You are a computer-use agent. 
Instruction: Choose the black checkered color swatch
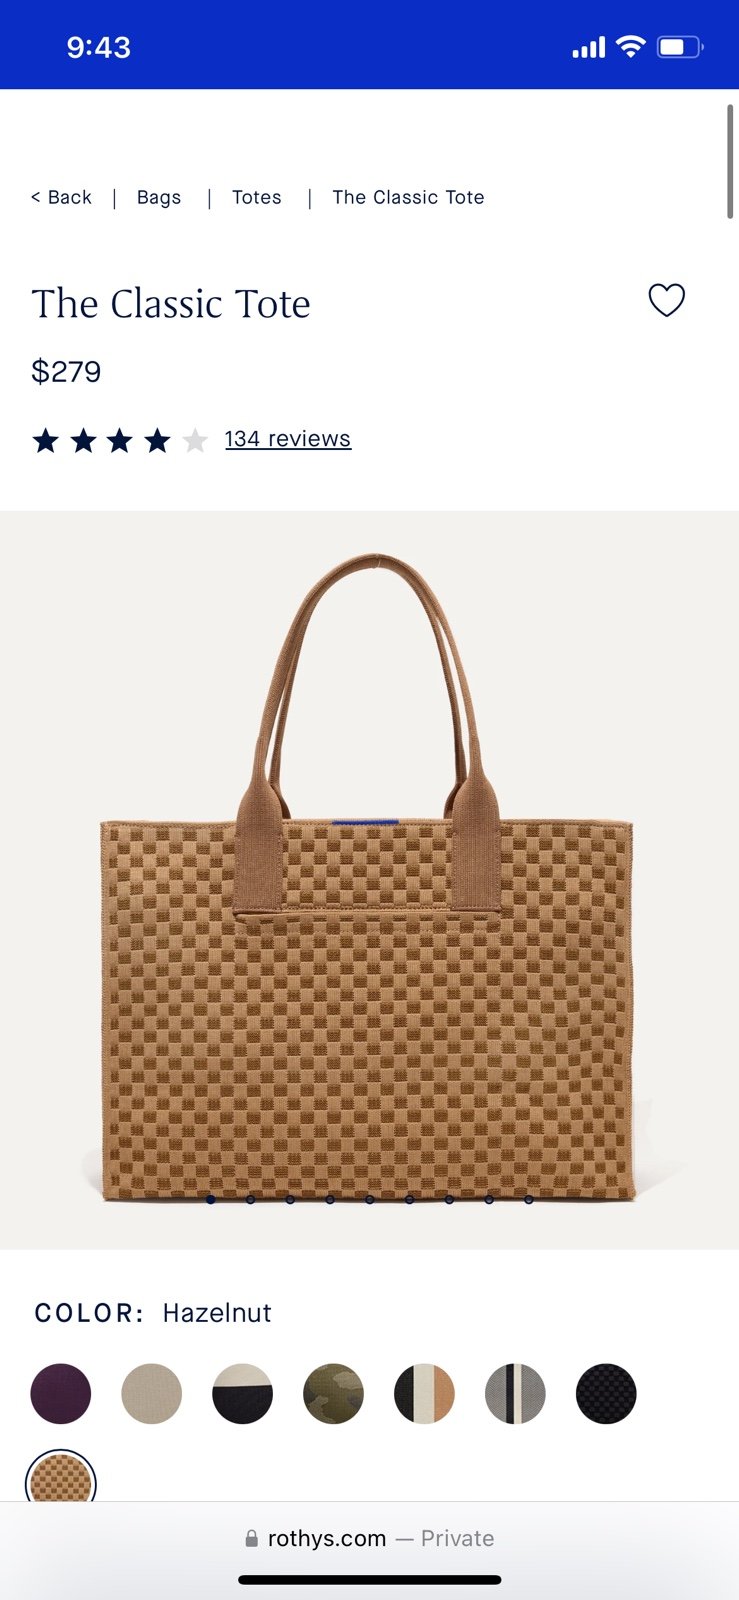606,1393
